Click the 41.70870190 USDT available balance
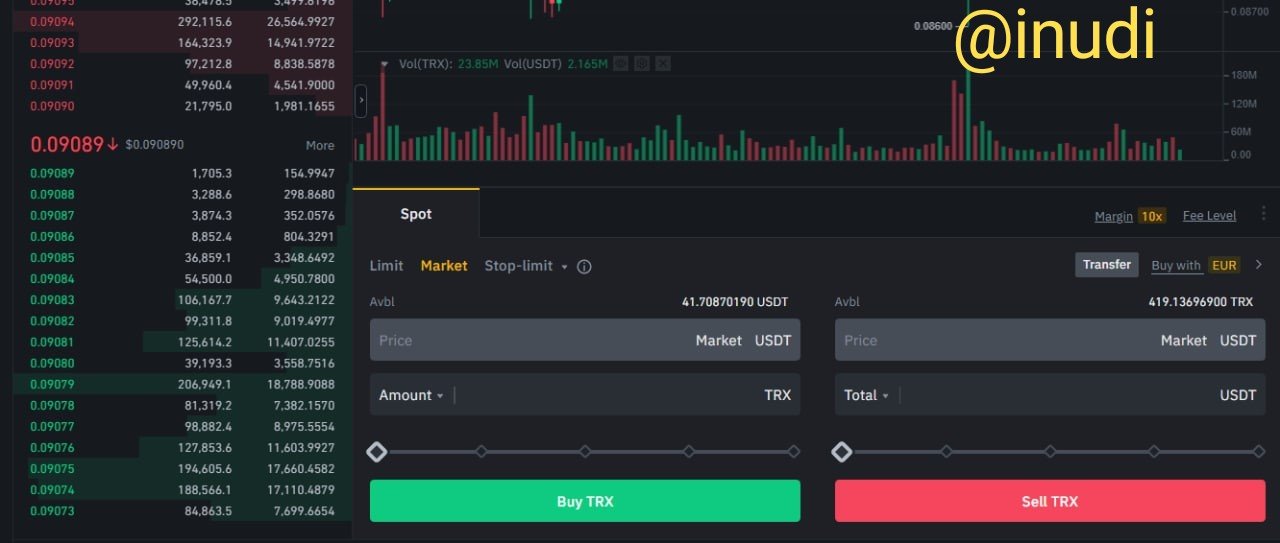Screen dimensions: 1280x543 735,301
